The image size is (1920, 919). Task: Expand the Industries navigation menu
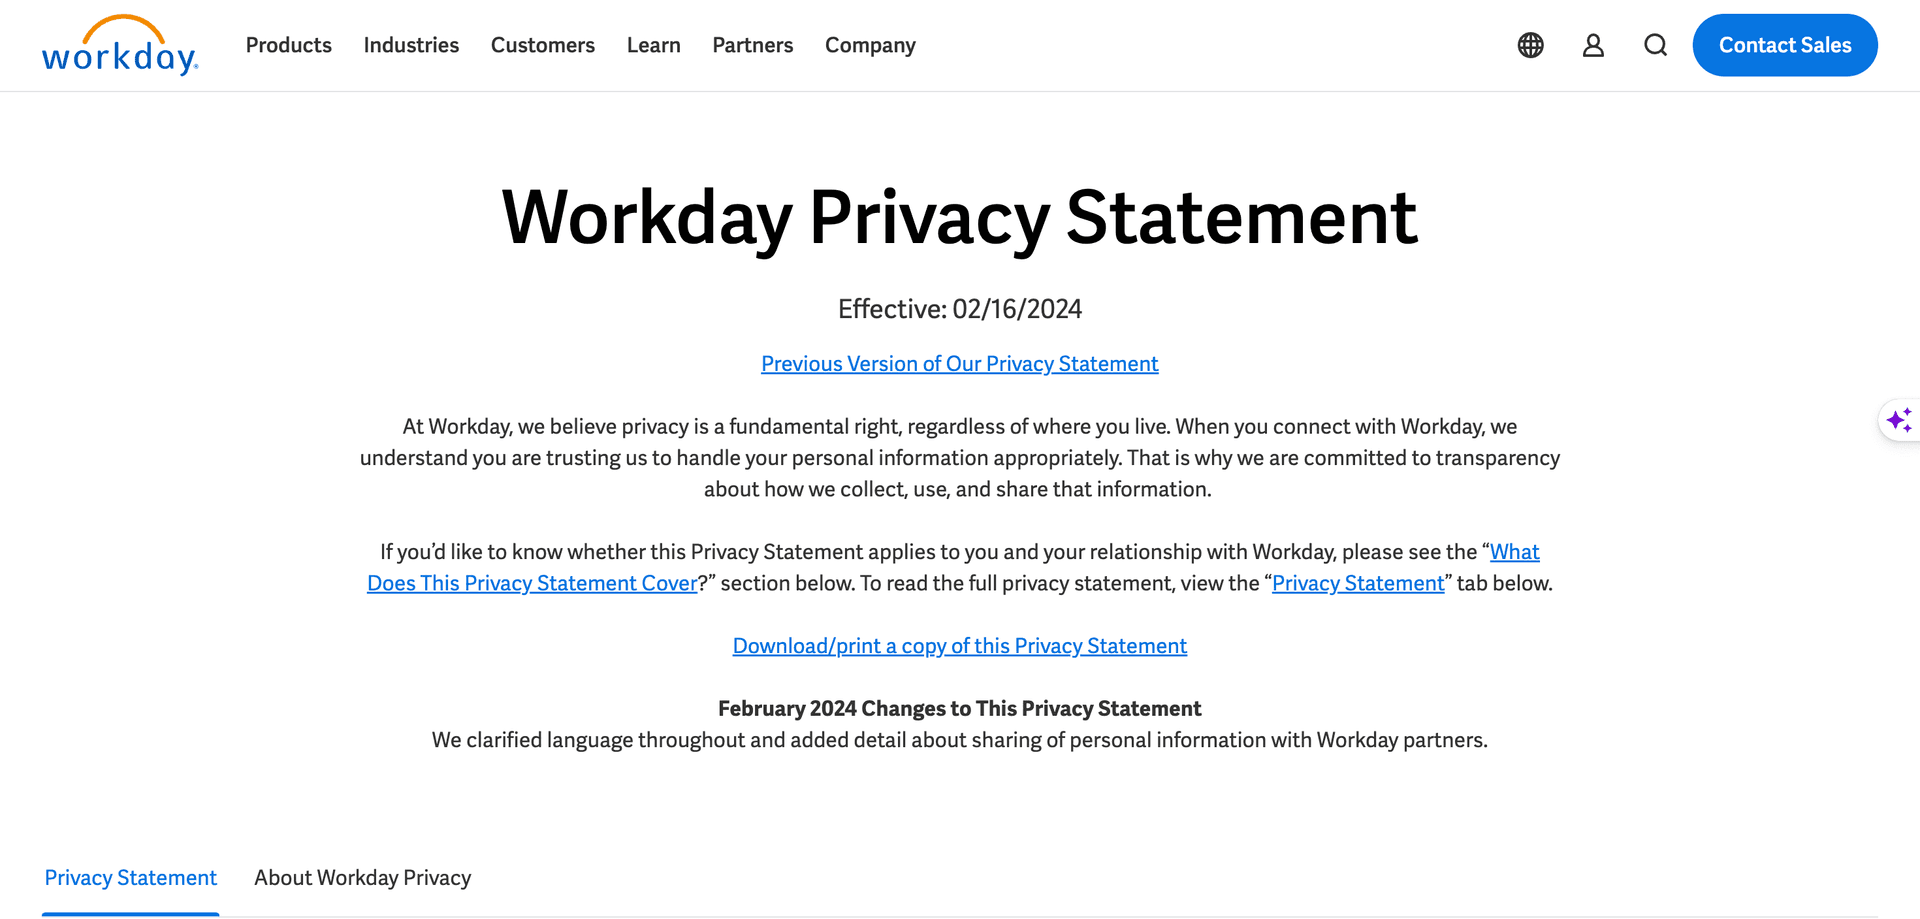coord(411,45)
